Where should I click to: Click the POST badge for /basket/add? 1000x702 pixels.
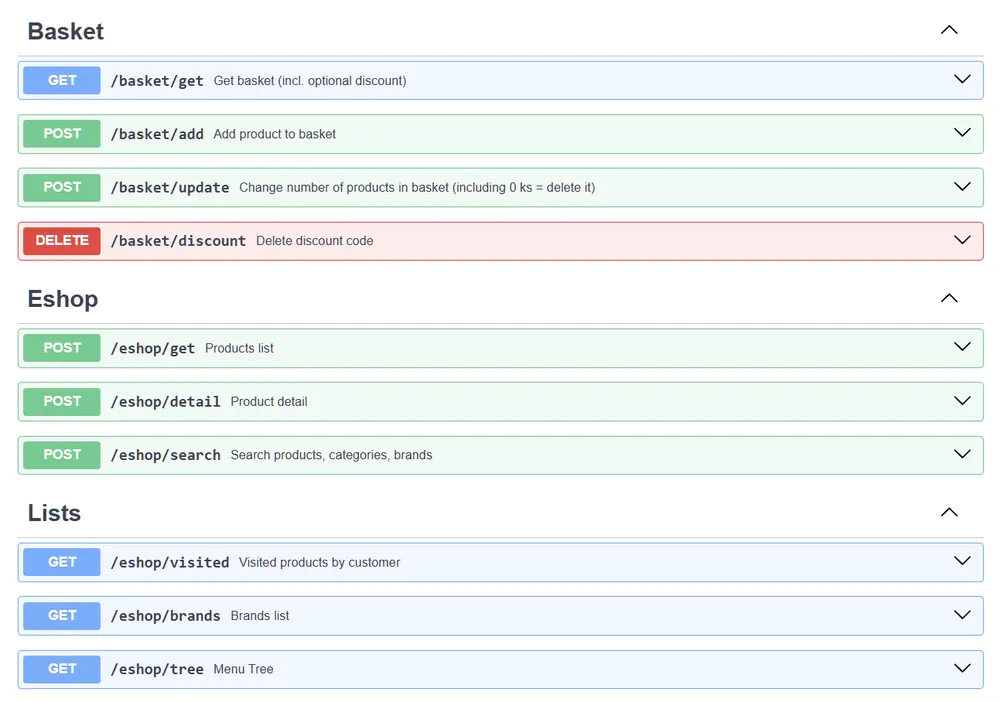[62, 134]
